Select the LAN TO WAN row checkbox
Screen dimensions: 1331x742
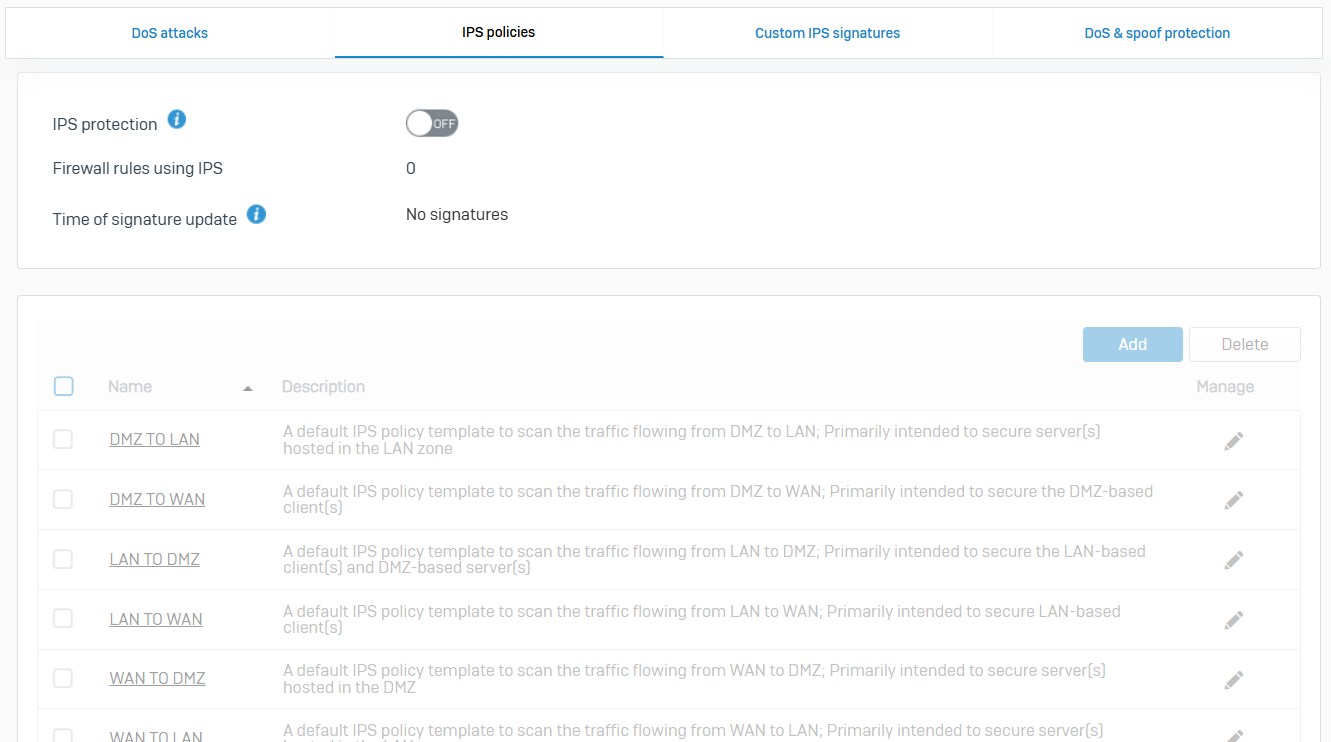click(63, 619)
